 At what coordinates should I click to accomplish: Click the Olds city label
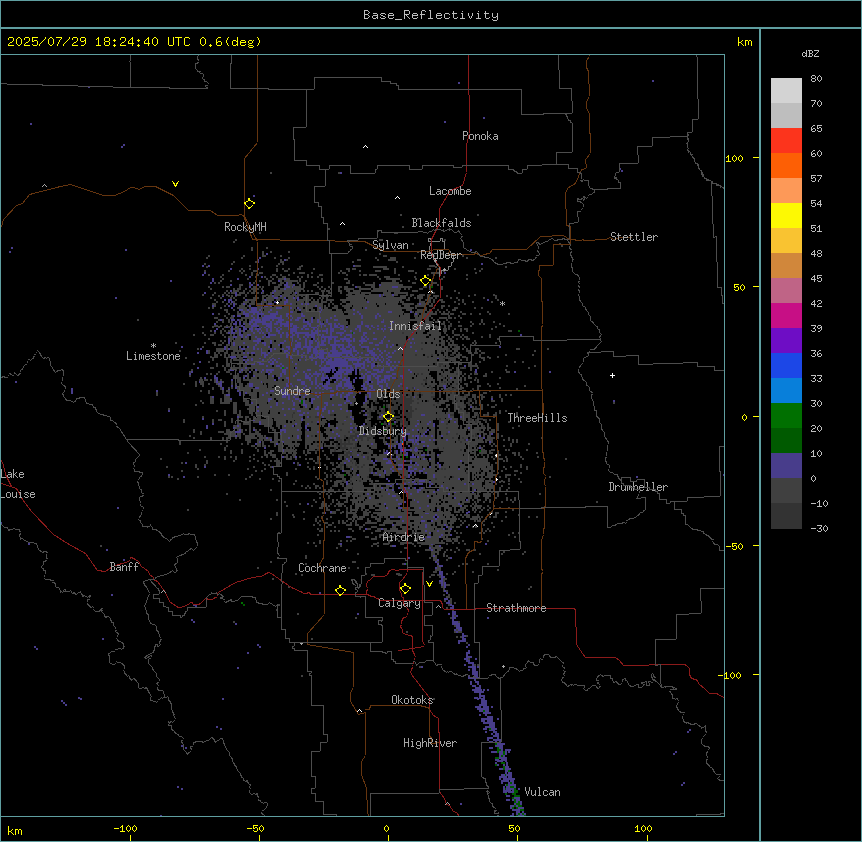pos(388,394)
